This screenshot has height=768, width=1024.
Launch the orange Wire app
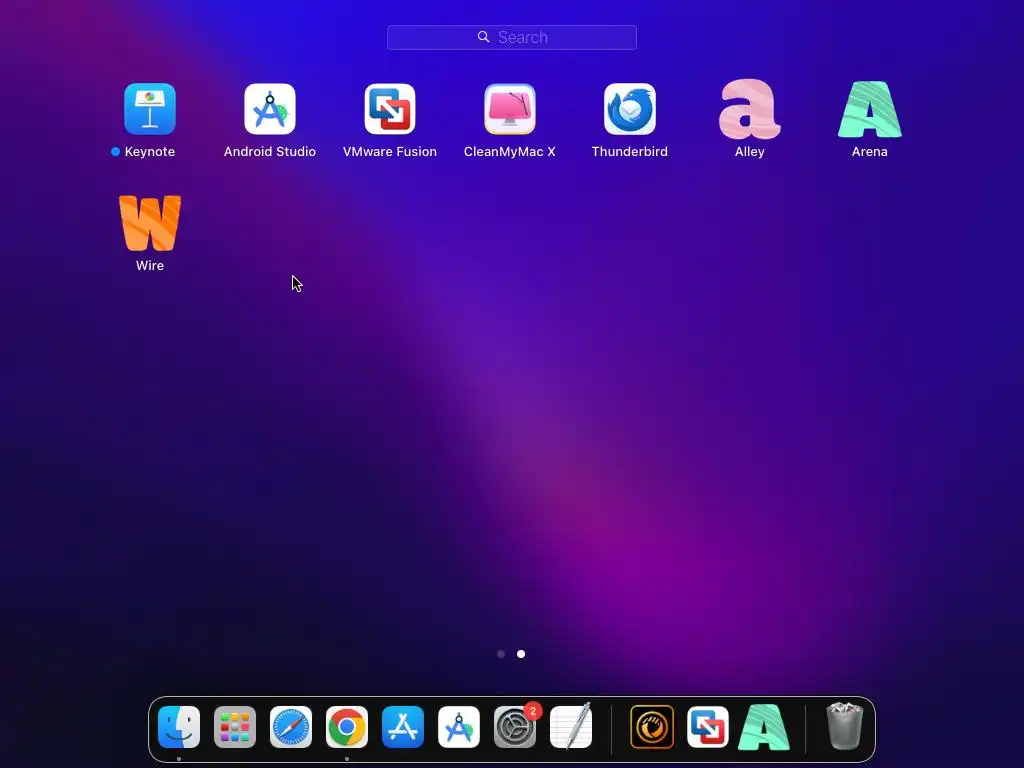pos(150,223)
